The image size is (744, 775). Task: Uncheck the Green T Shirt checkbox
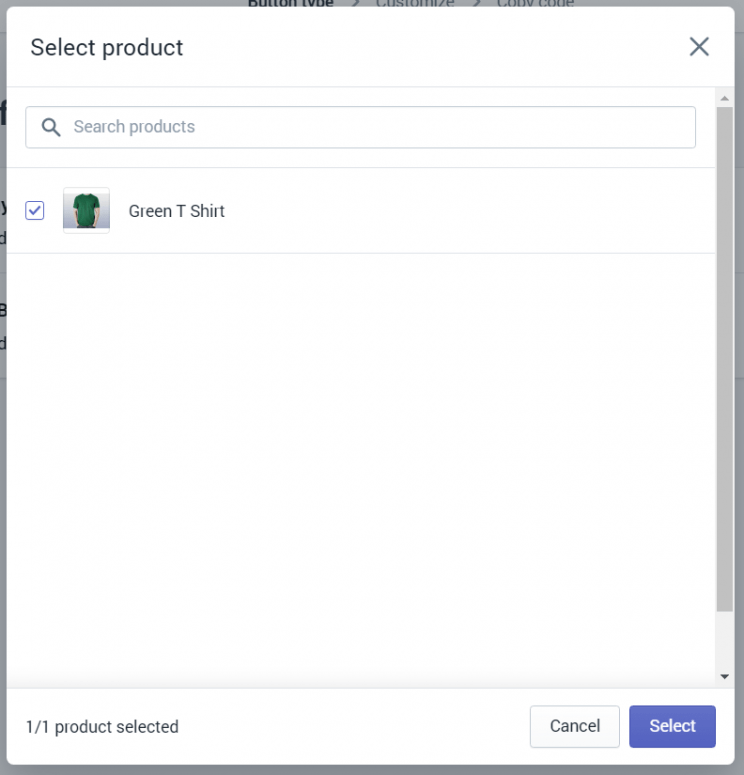pyautogui.click(x=35, y=211)
